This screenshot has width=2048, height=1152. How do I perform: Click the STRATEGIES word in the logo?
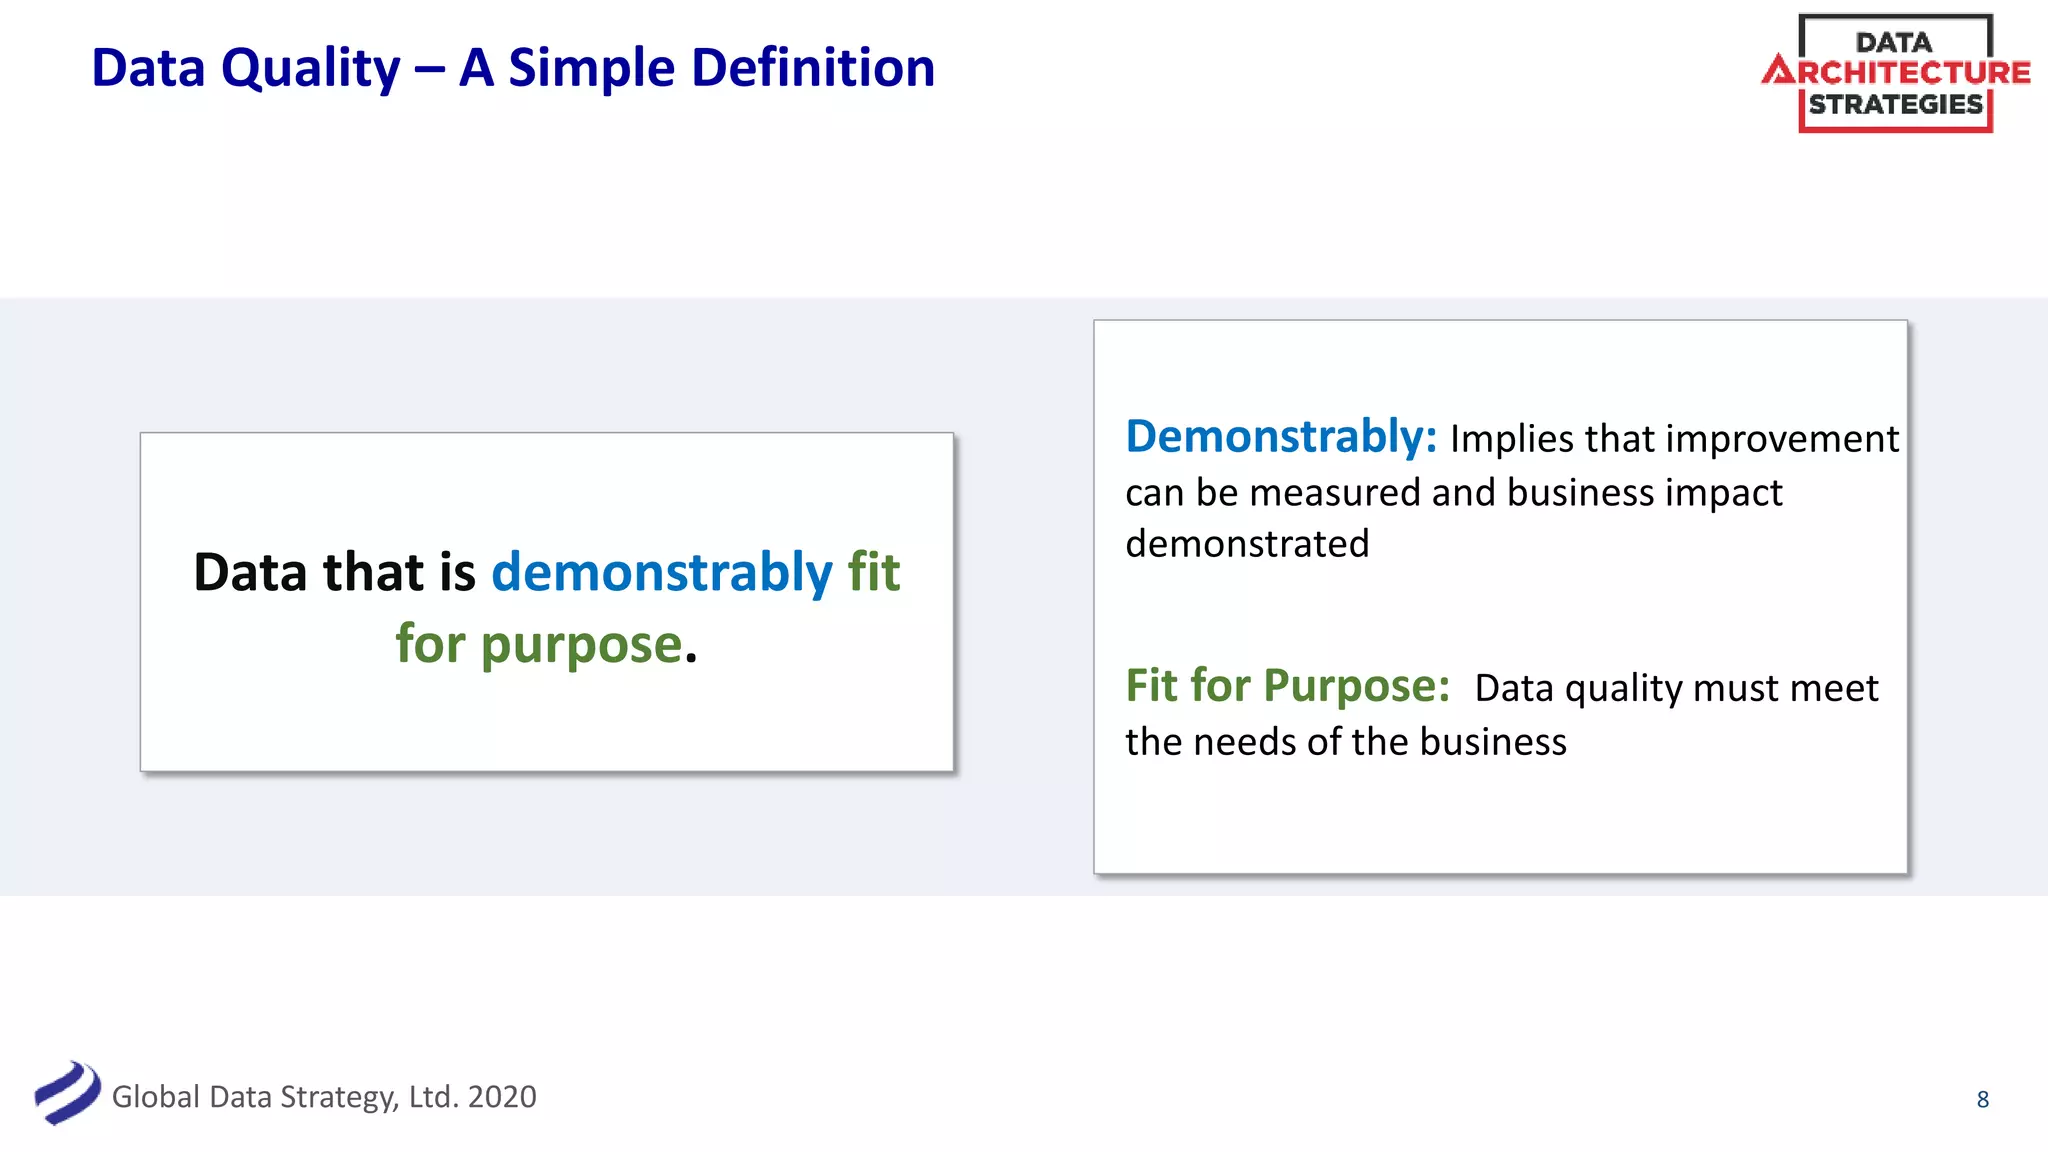click(1895, 105)
